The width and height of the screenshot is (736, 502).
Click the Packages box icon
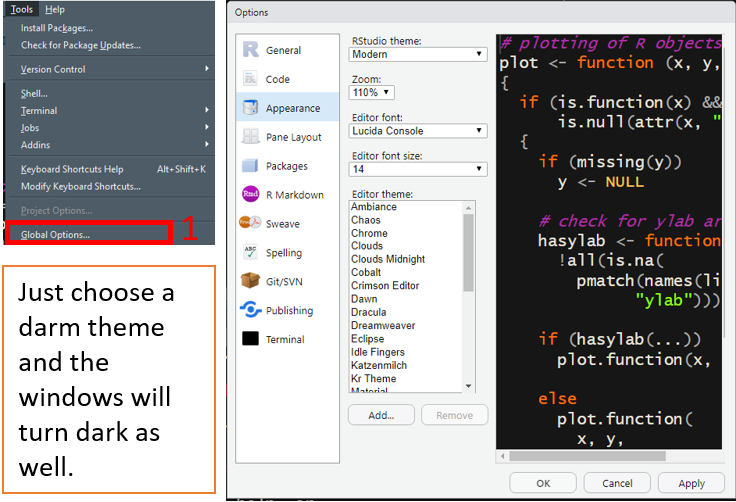coord(250,166)
